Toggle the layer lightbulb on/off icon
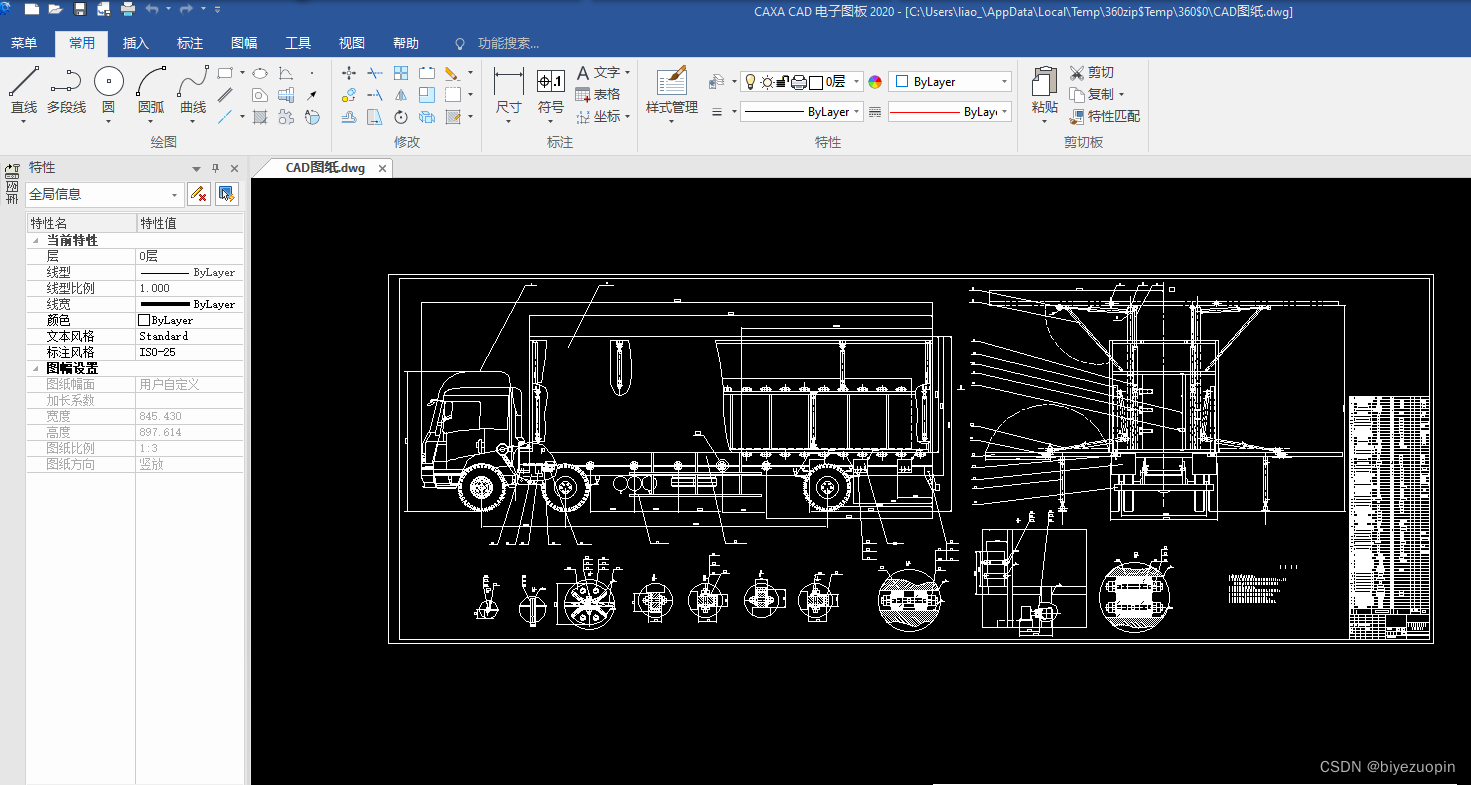 [750, 82]
